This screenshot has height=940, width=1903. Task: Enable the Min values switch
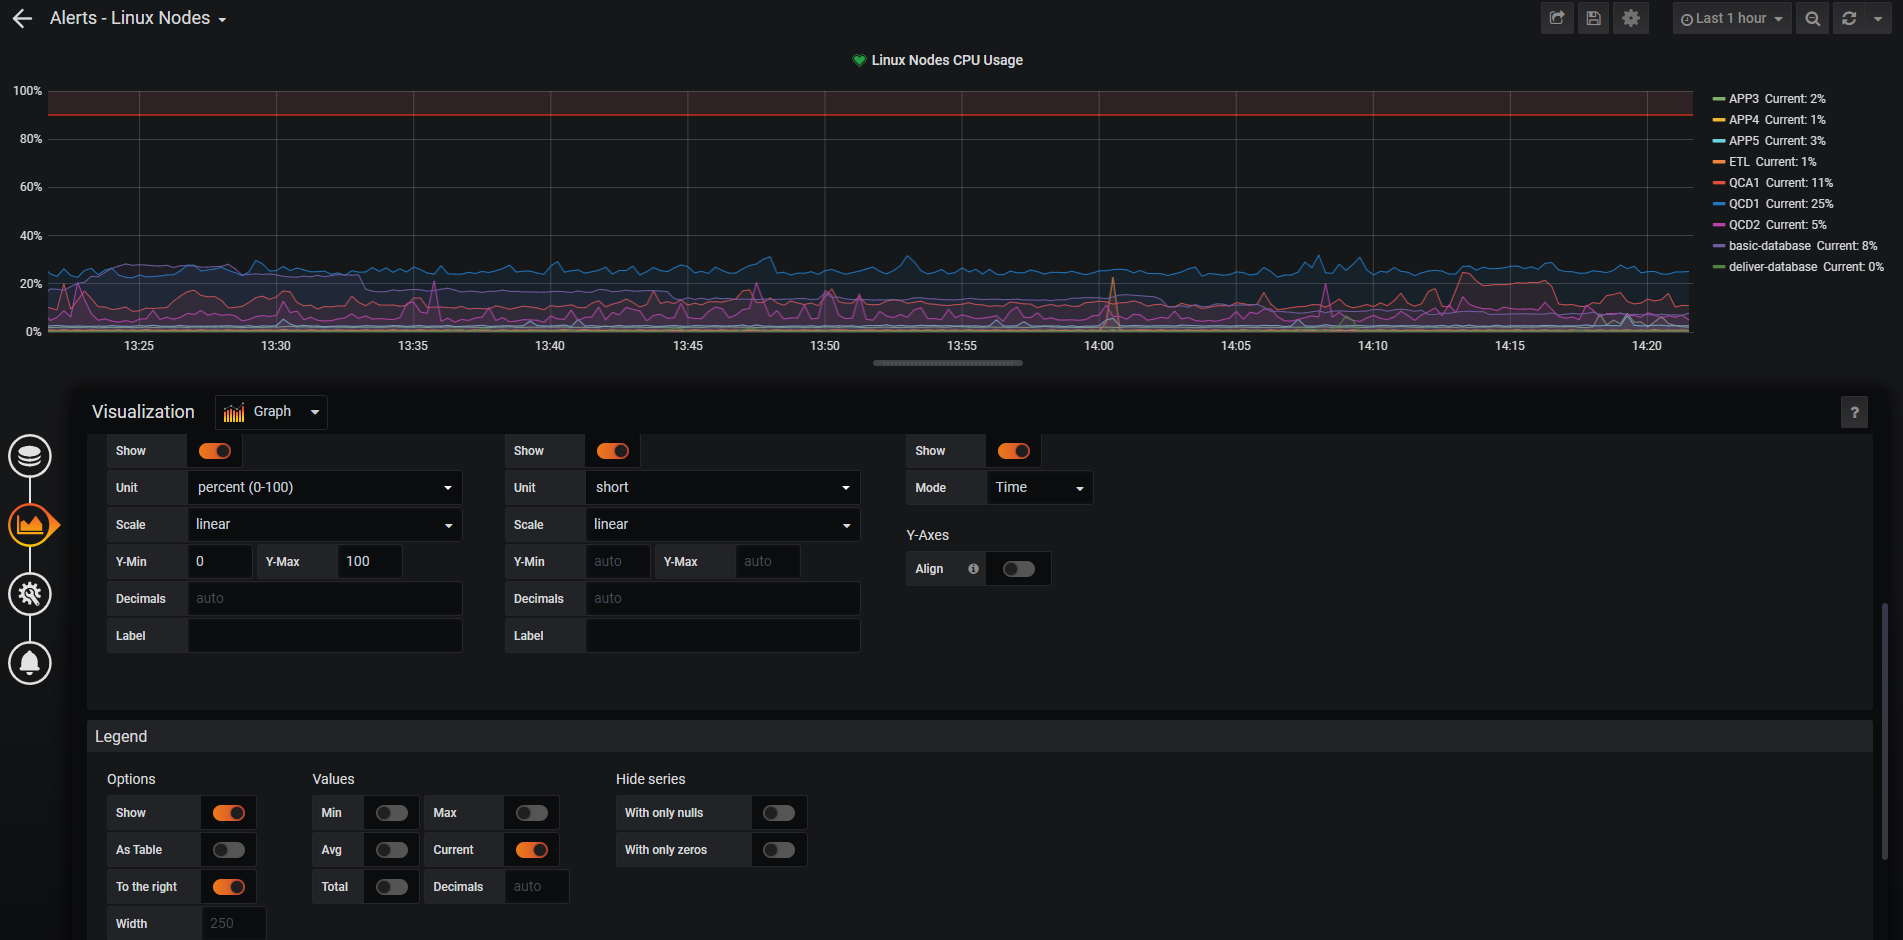coord(392,813)
